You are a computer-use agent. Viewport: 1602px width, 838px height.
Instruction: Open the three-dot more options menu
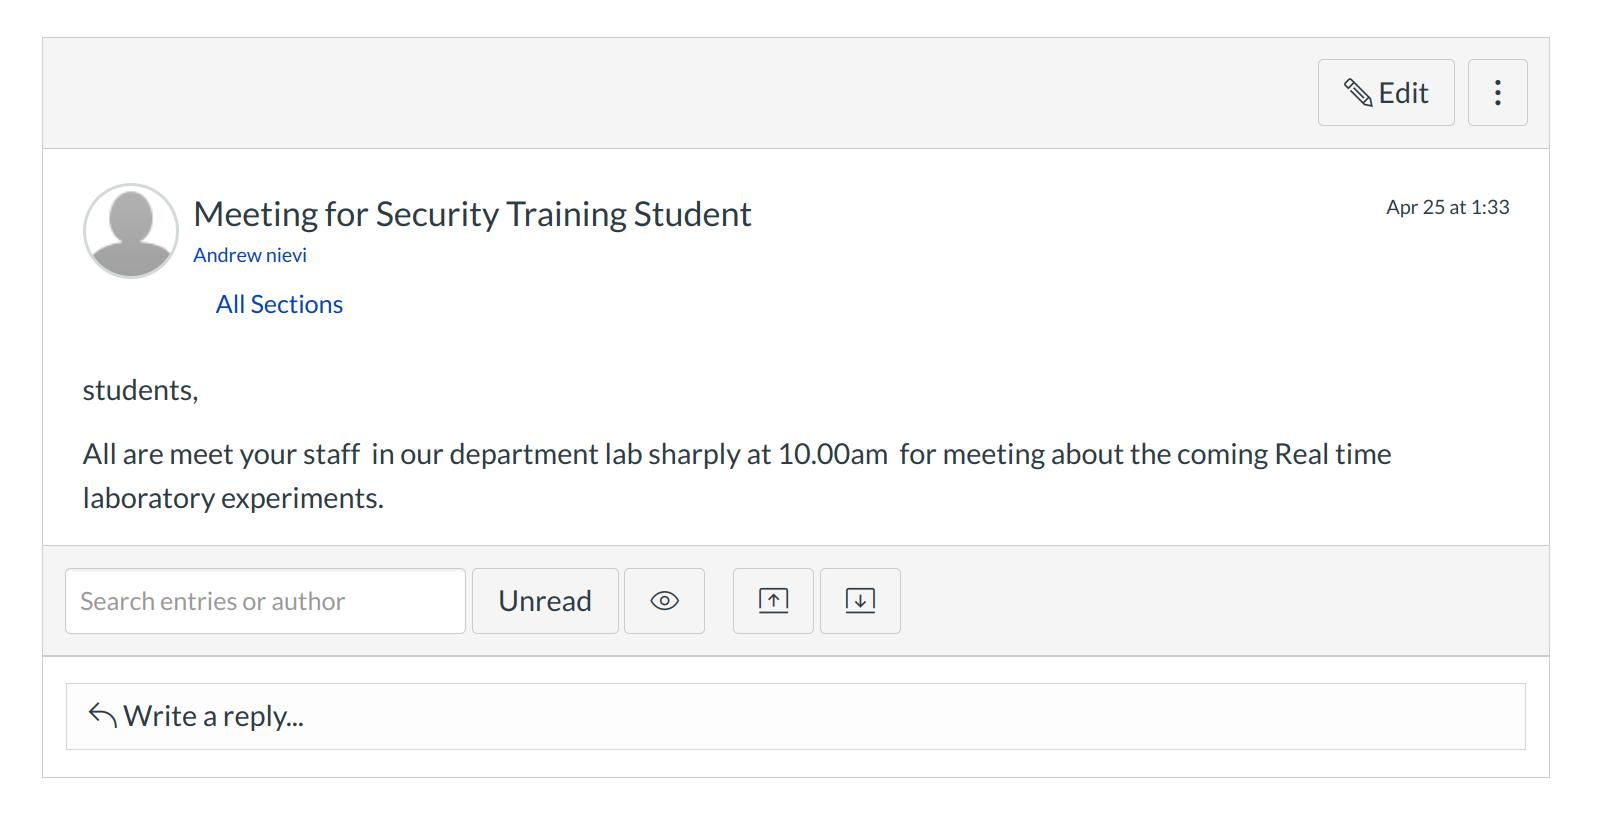click(1497, 93)
